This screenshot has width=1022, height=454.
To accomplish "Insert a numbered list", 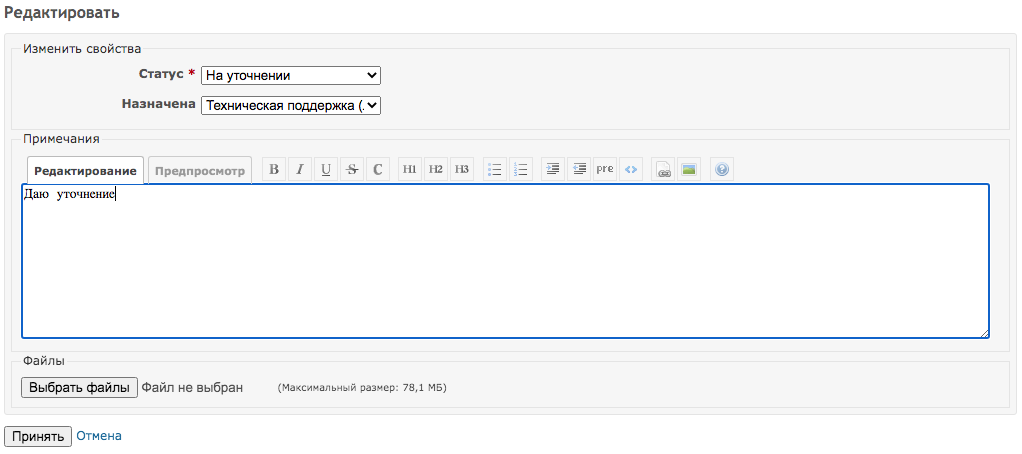I will (x=520, y=170).
